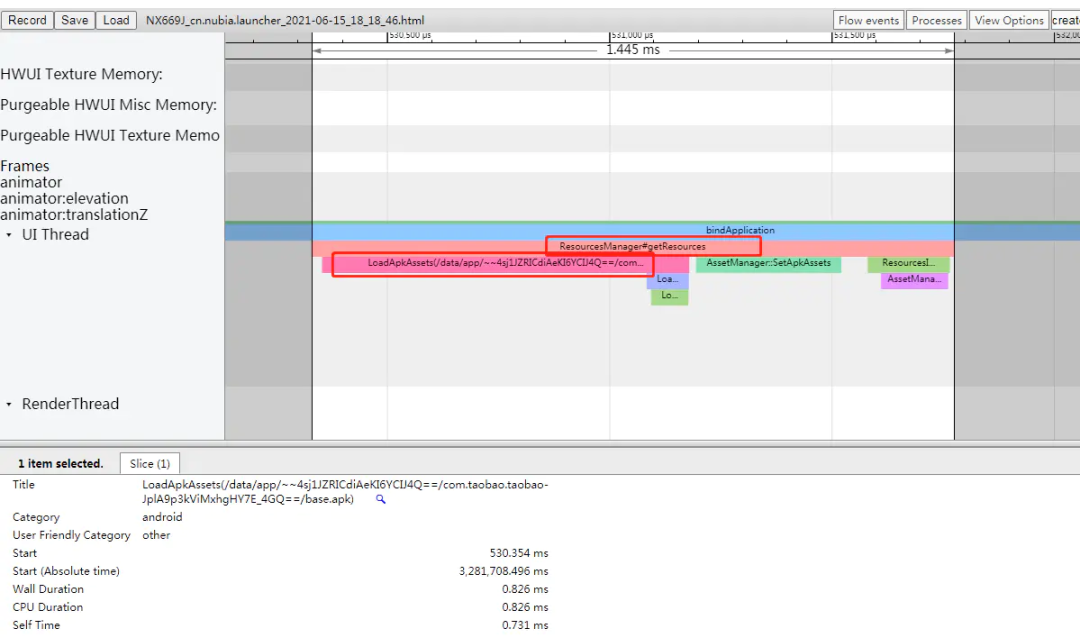Click the magnifier icon beside the slice title
Image resolution: width=1080 pixels, height=638 pixels.
[380, 500]
